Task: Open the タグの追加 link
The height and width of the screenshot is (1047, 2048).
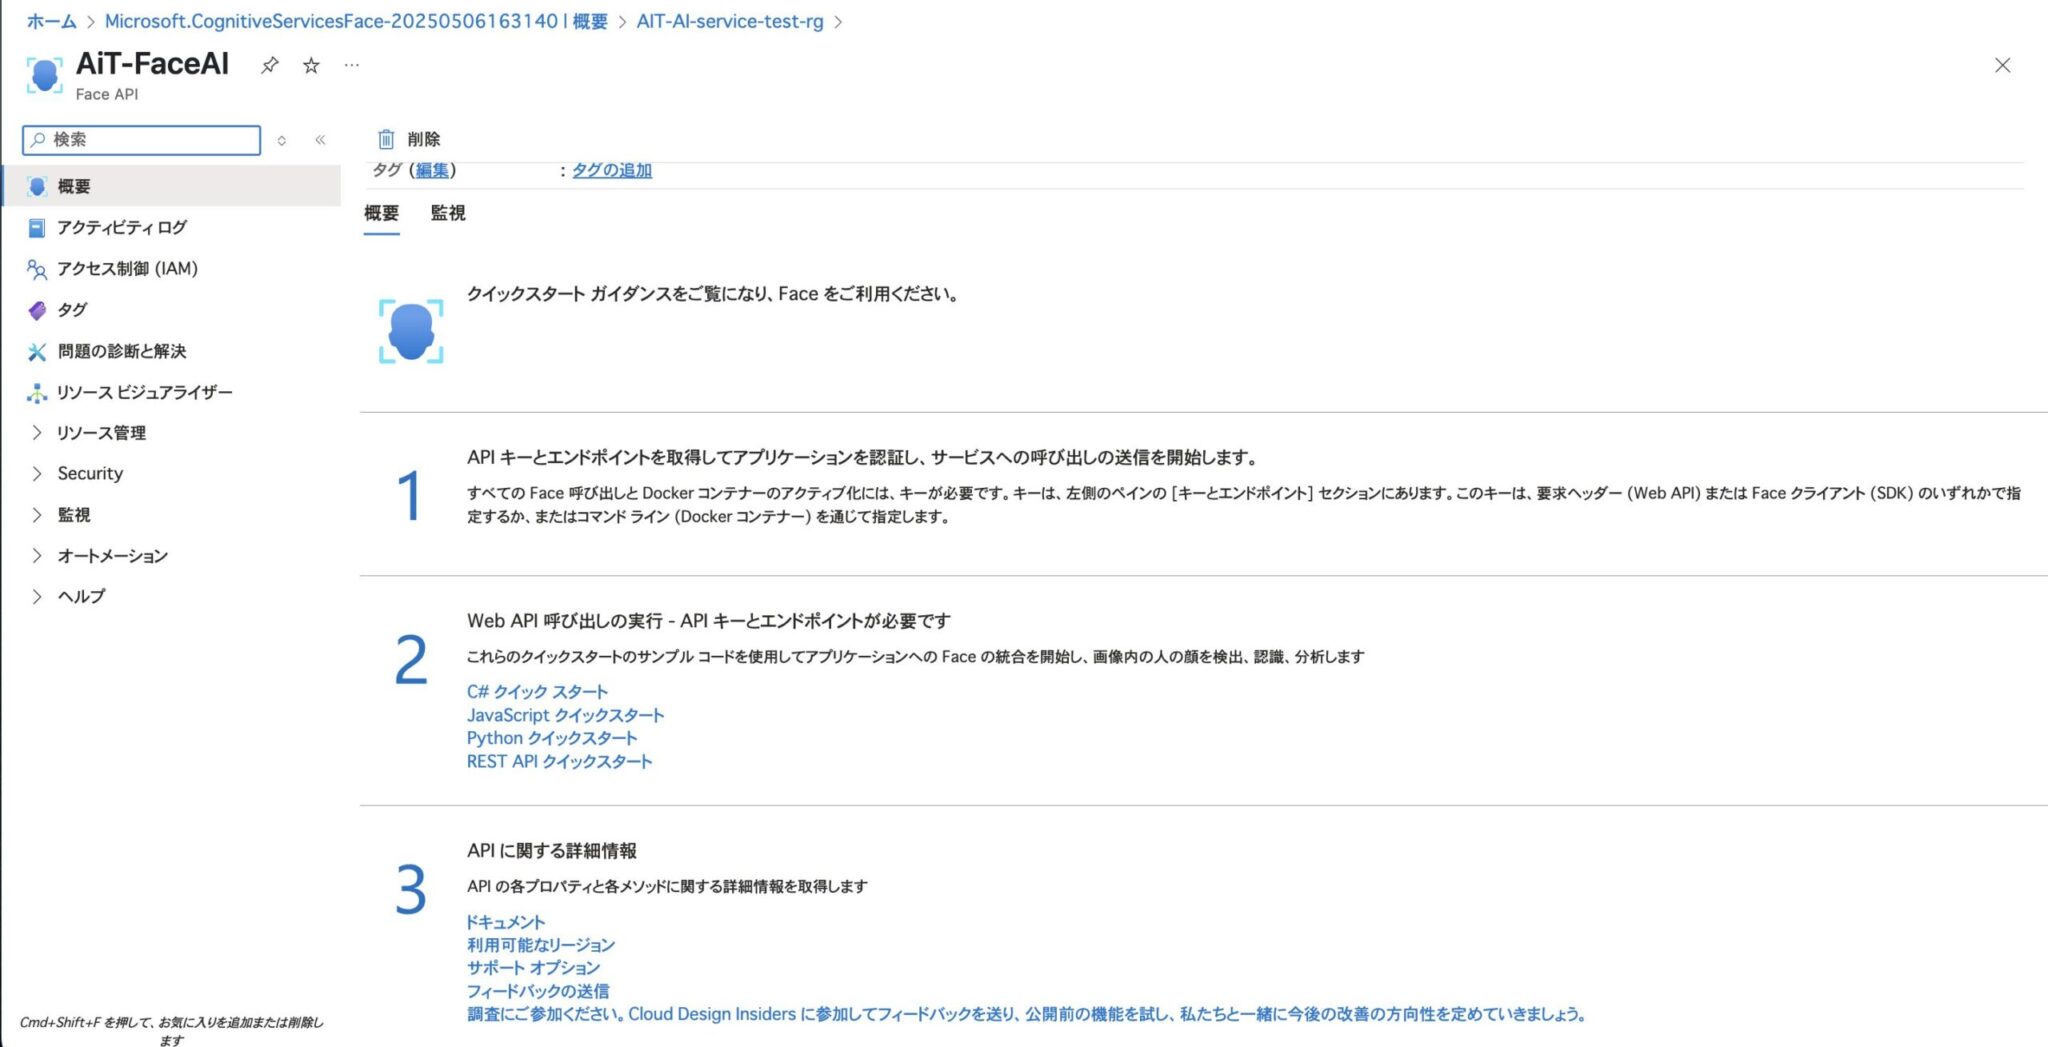Action: (611, 170)
